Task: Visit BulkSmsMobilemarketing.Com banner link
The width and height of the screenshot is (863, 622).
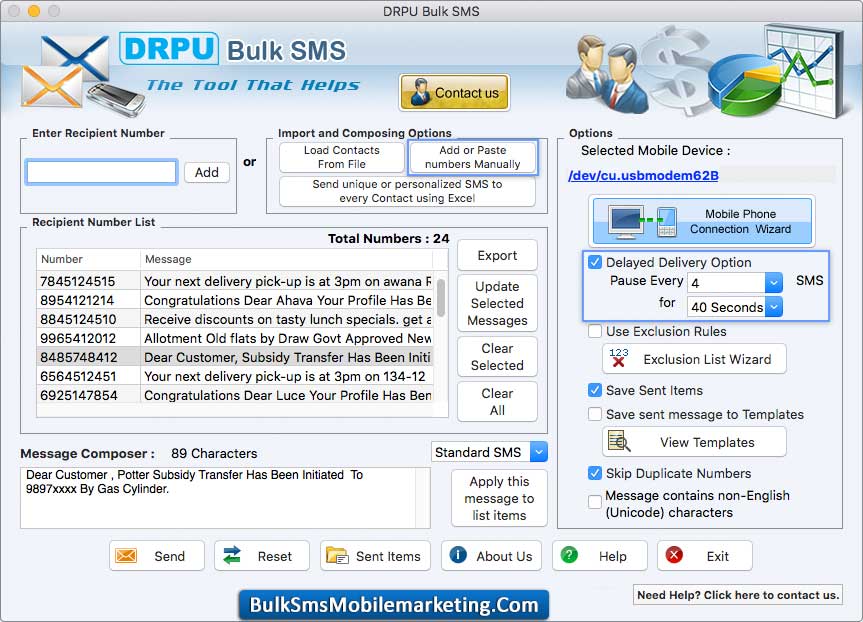Action: (x=394, y=604)
